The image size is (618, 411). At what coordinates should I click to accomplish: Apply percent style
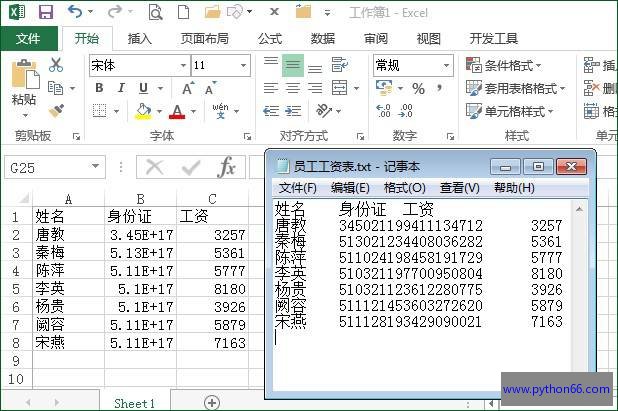pos(418,88)
